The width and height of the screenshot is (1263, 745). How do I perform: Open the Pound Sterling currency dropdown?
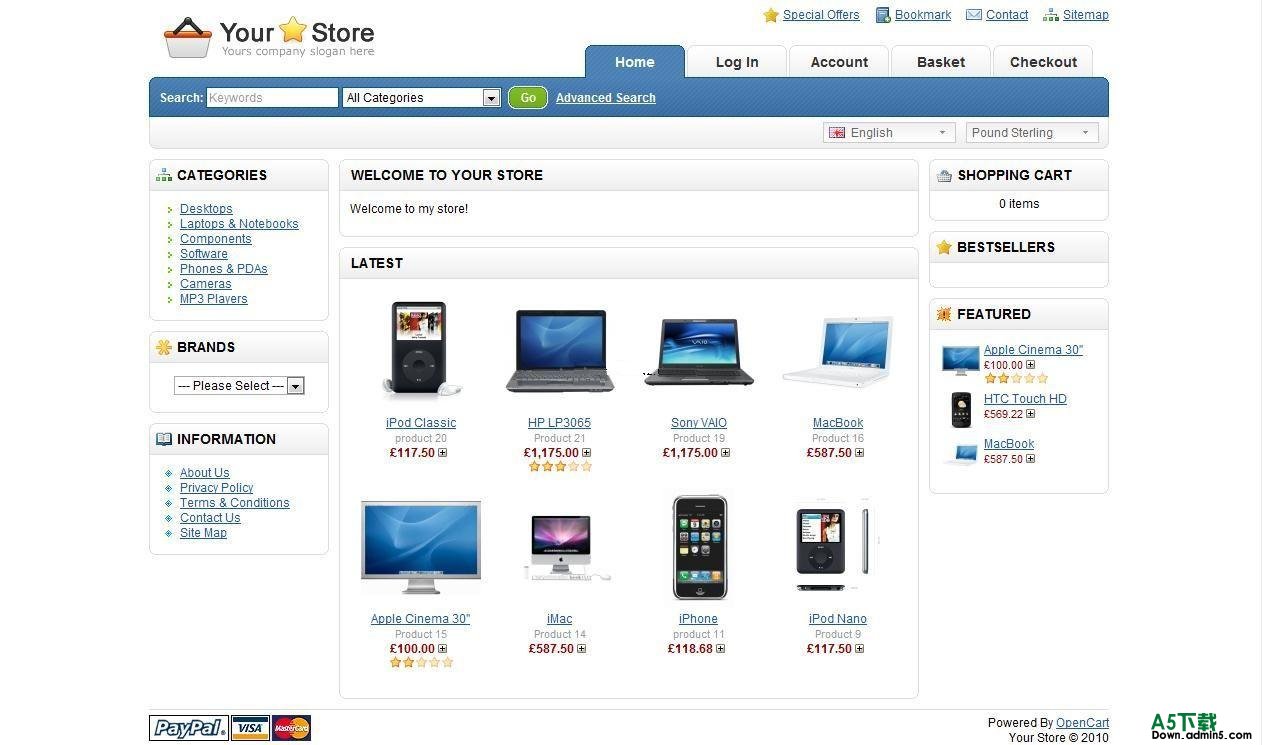tap(1032, 132)
